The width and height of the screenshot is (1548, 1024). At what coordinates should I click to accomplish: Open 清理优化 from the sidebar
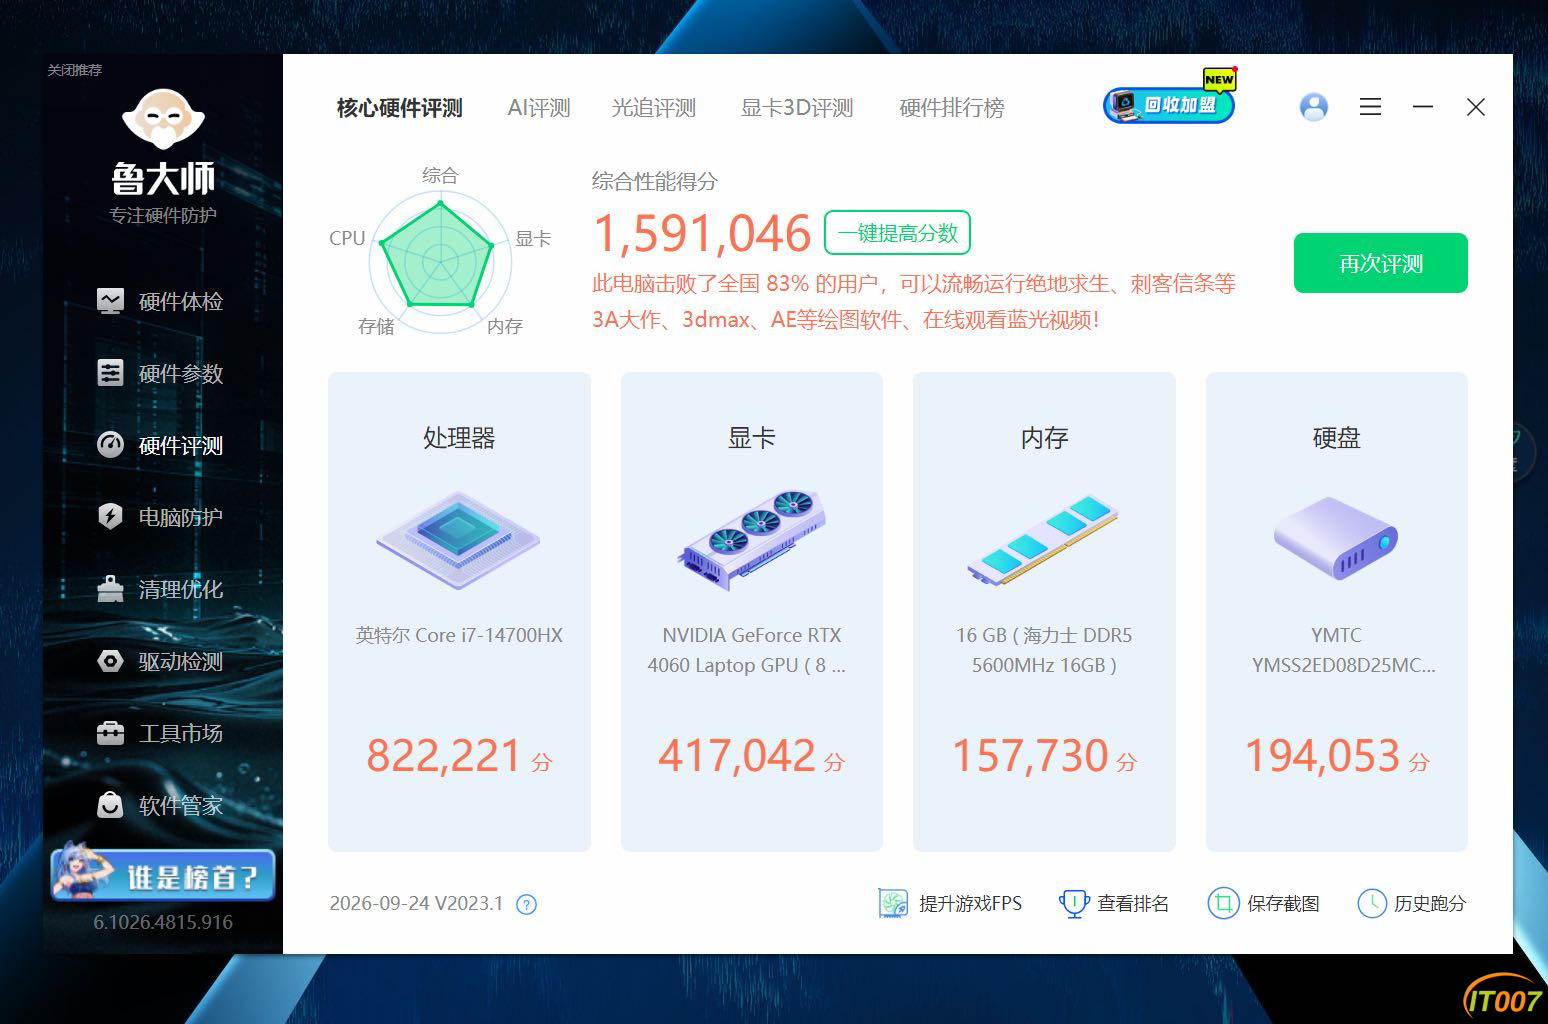[160, 589]
